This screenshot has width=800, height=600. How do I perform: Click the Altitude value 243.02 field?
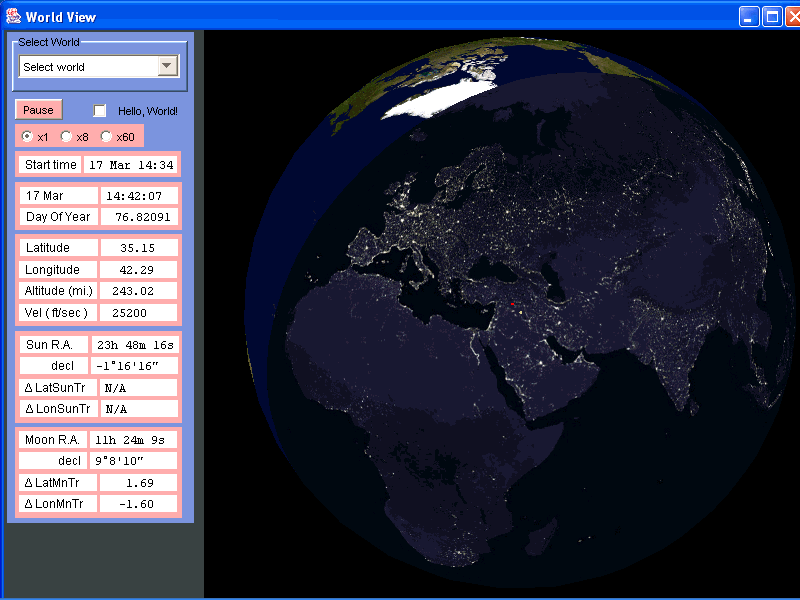[139, 291]
